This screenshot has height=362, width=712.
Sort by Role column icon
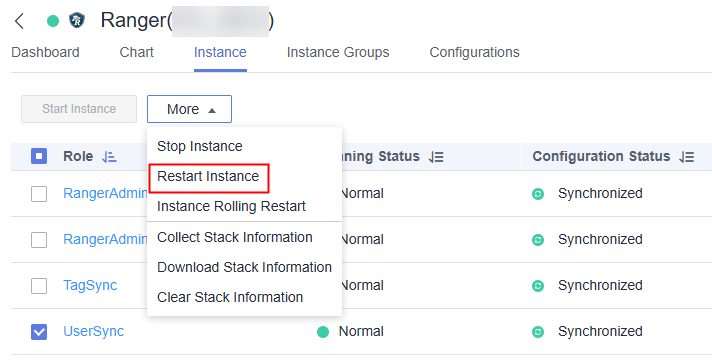(109, 157)
